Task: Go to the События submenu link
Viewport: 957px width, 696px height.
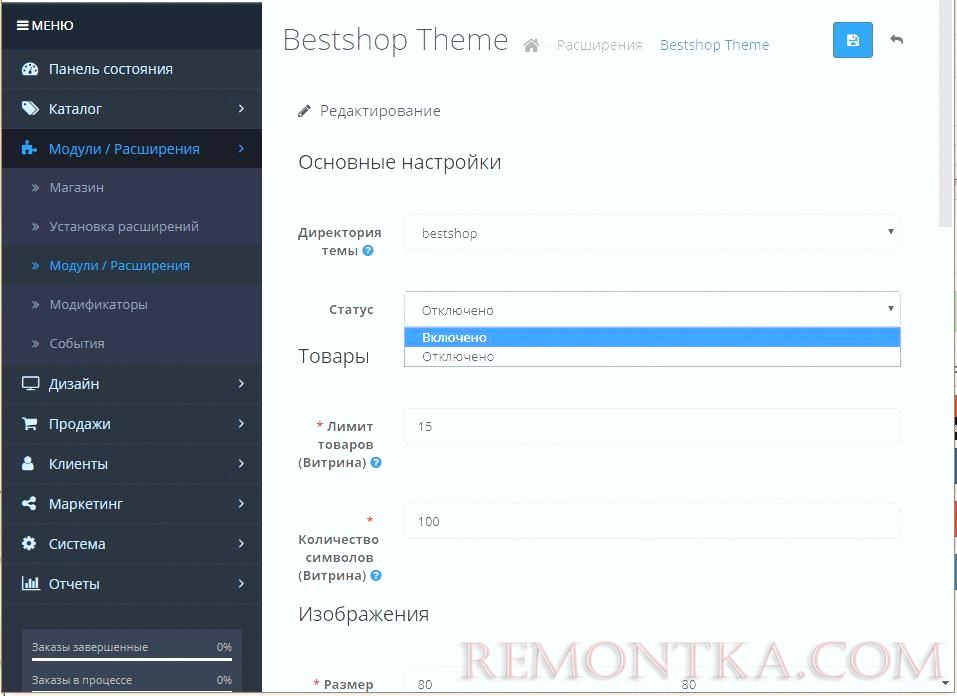Action: click(x=77, y=344)
